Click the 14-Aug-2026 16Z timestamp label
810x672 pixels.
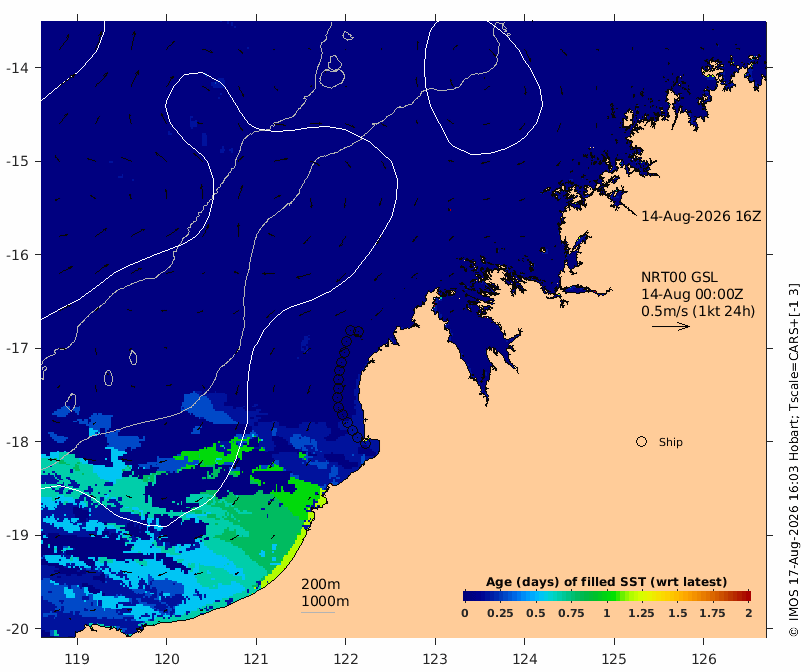click(x=701, y=216)
